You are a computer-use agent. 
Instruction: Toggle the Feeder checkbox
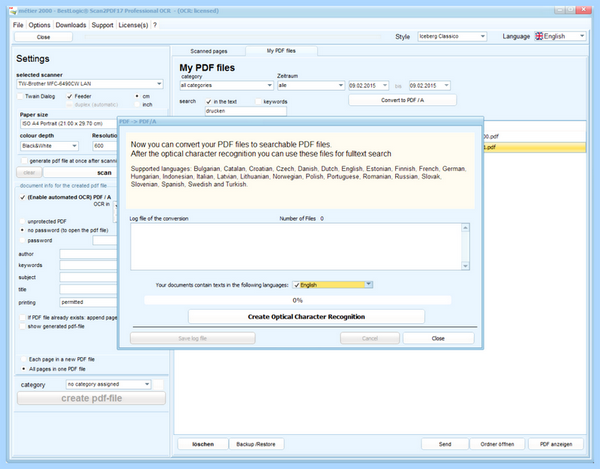[70, 96]
